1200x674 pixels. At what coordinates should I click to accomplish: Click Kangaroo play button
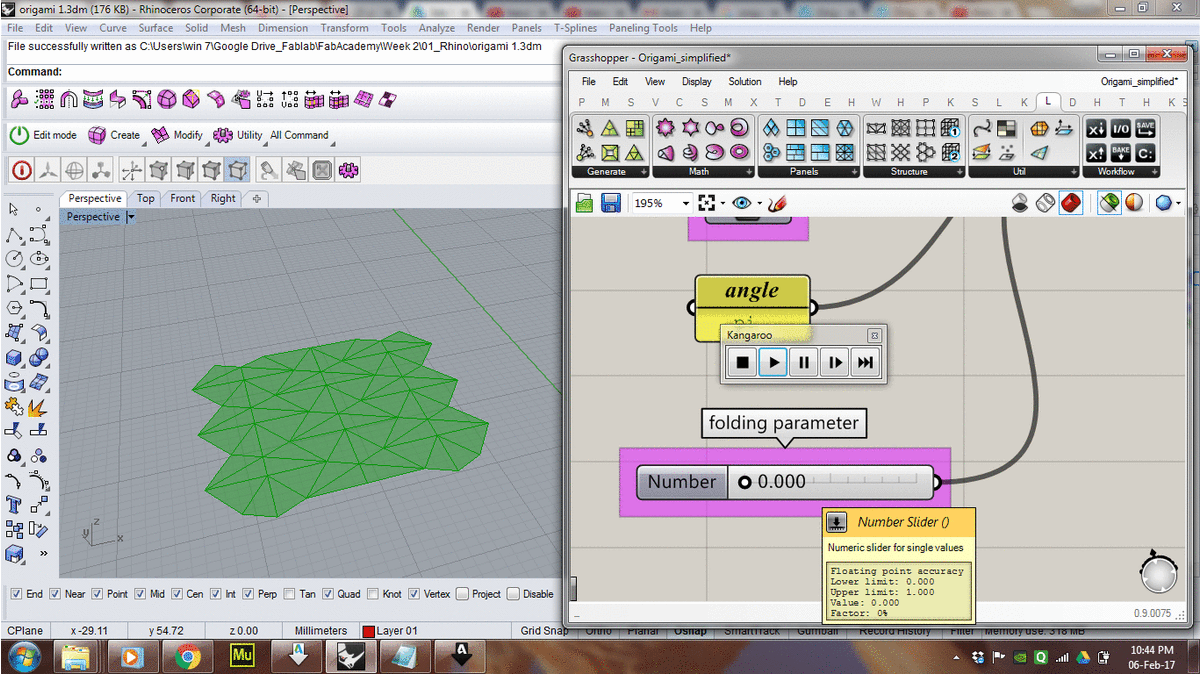[773, 362]
